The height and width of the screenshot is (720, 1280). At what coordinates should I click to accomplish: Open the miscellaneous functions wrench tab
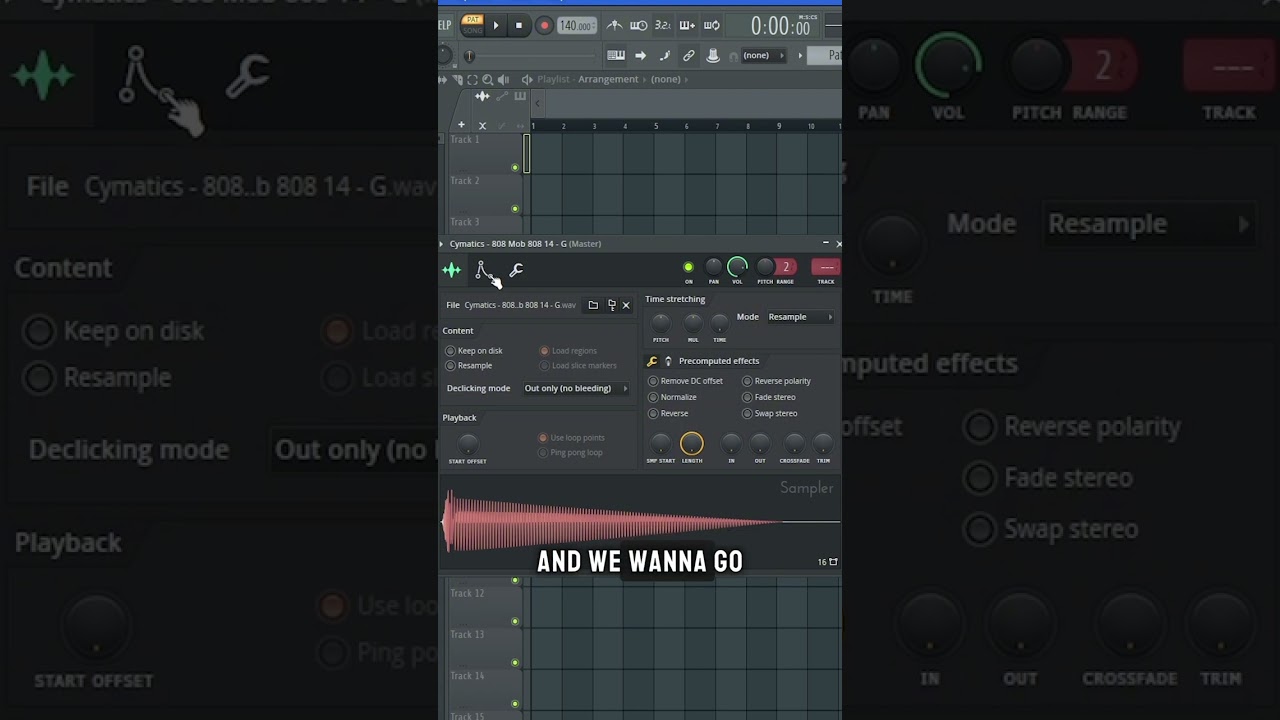[516, 270]
